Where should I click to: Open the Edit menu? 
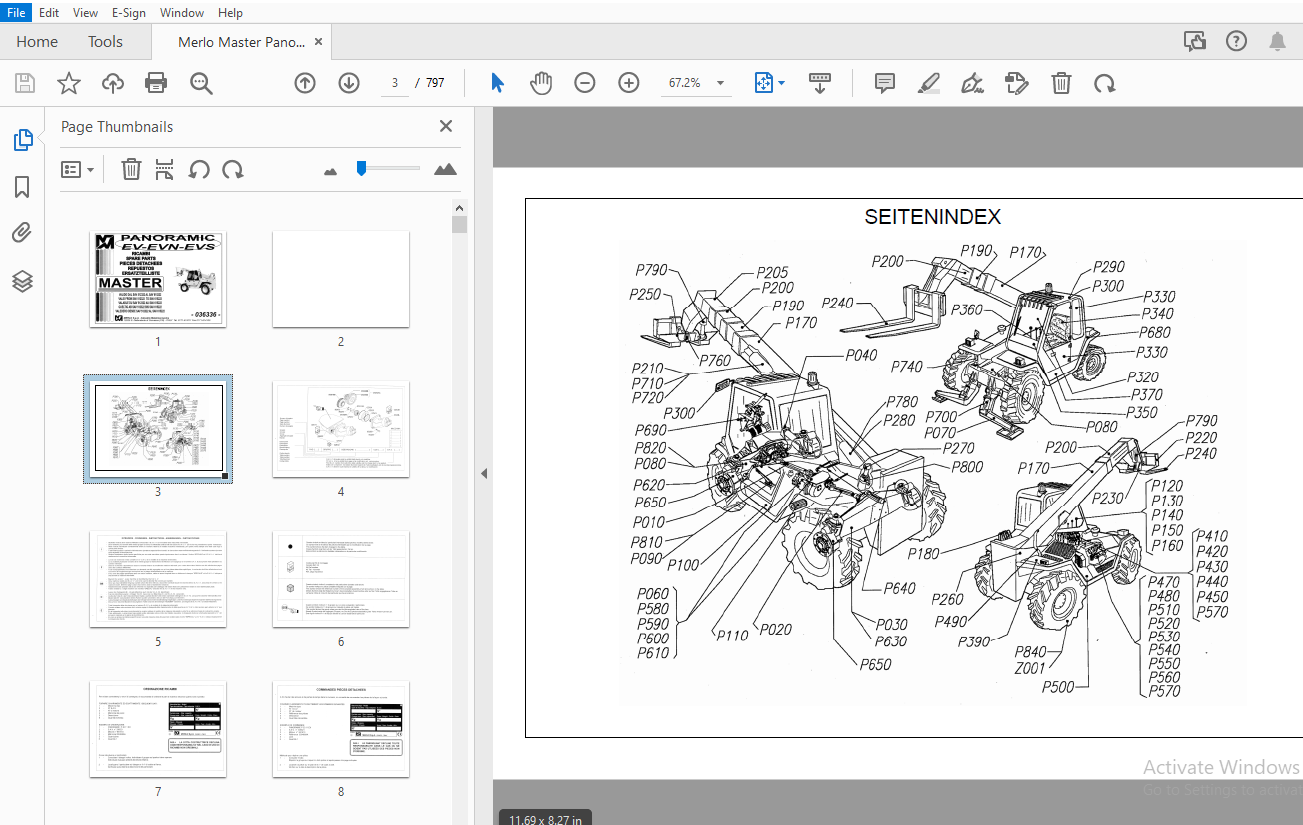coord(48,12)
